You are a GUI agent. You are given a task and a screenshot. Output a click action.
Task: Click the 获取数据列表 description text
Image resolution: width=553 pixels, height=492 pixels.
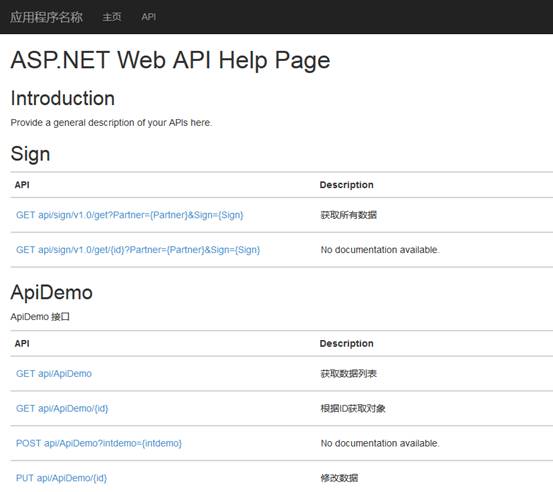pos(348,373)
